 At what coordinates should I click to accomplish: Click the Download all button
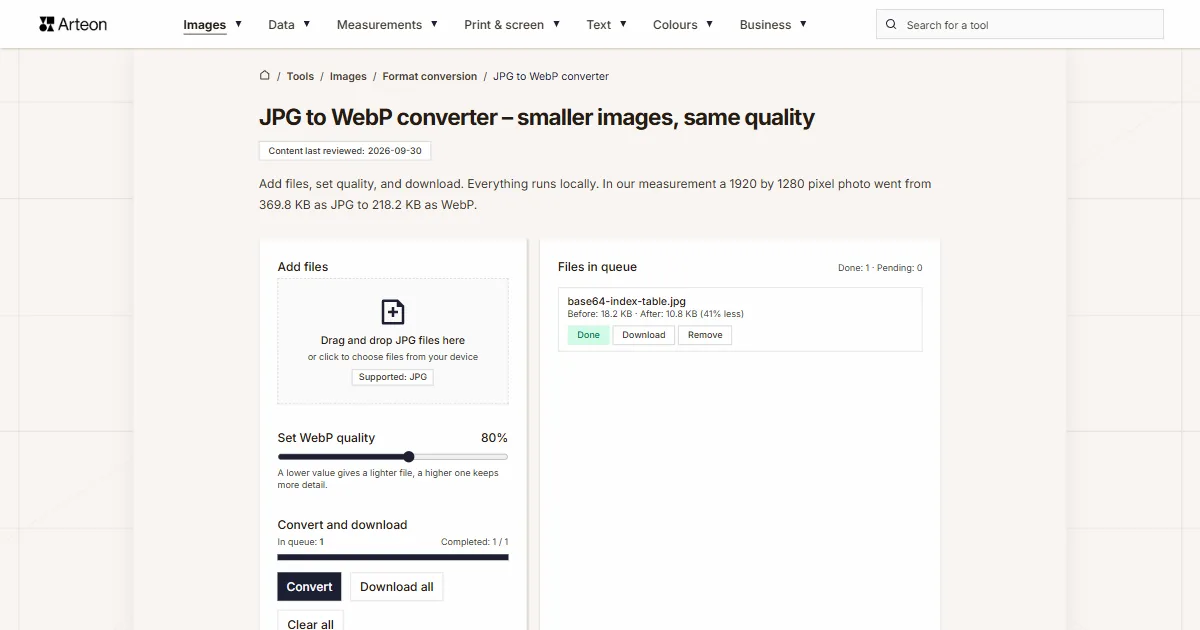tap(397, 587)
